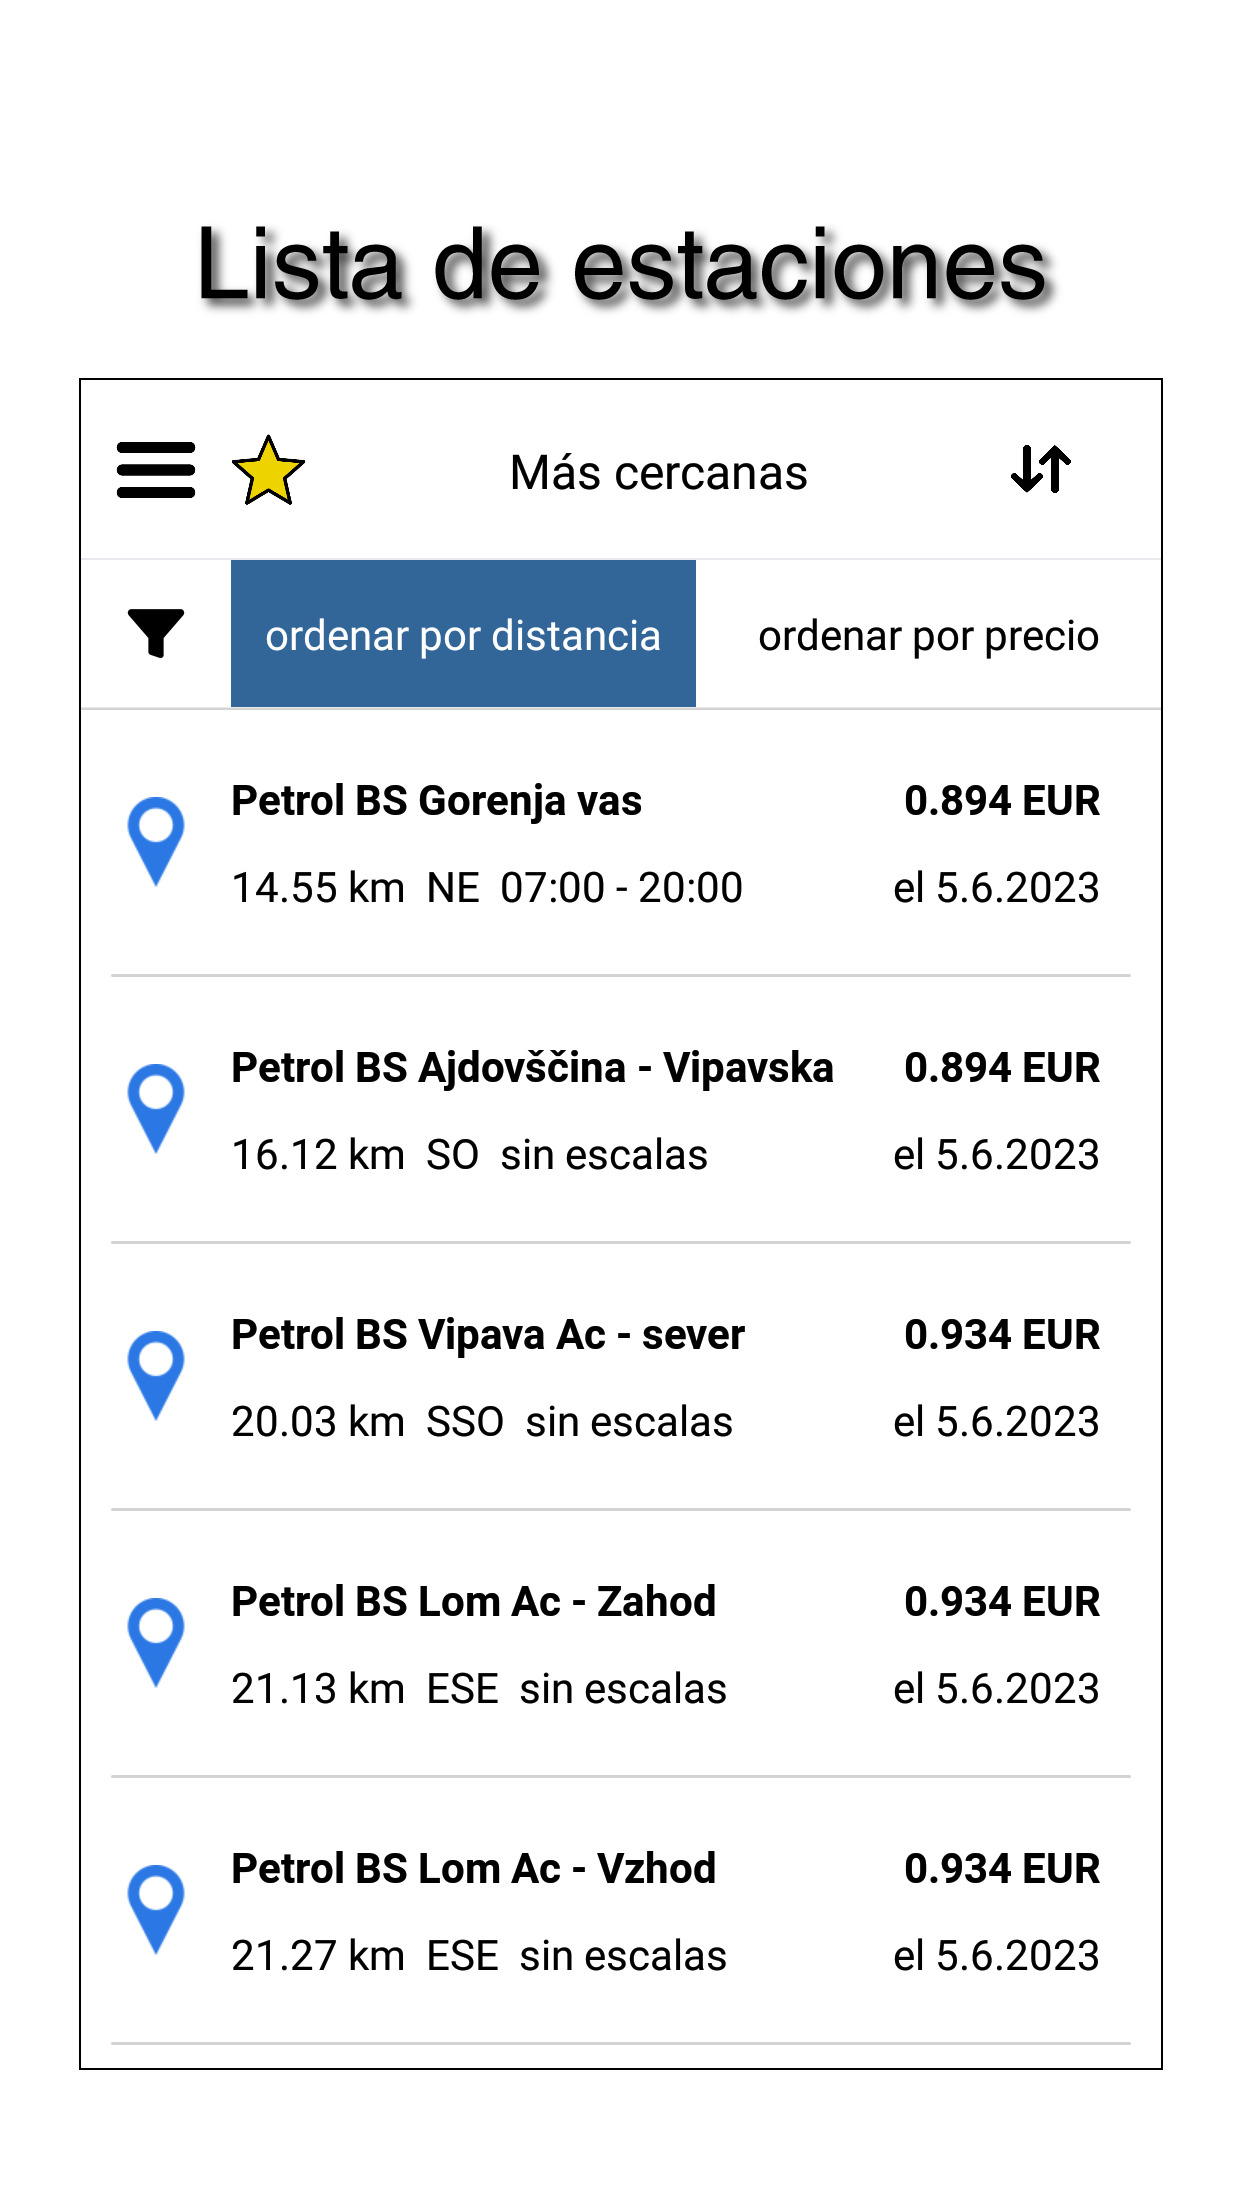1242x2208 pixels.
Task: Select Petrol BS Lom Ac - Vzhod
Action: pos(474,1869)
